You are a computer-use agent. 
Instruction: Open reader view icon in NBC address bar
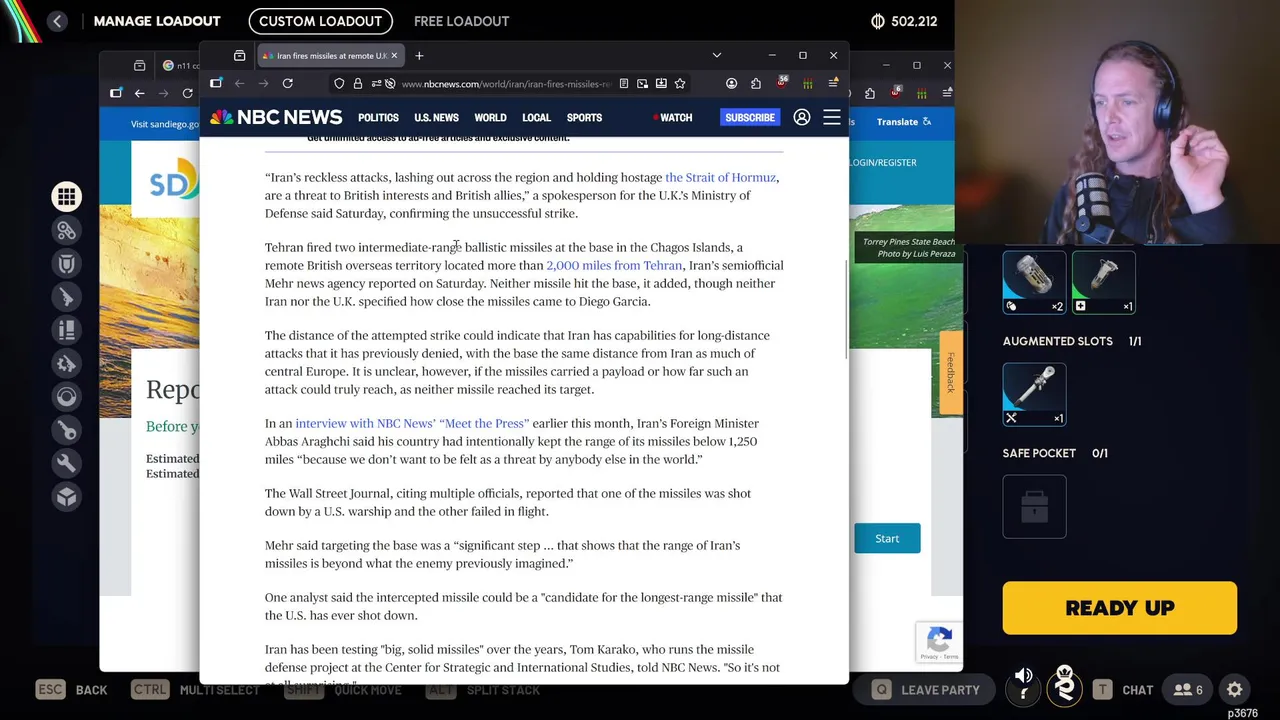(623, 84)
